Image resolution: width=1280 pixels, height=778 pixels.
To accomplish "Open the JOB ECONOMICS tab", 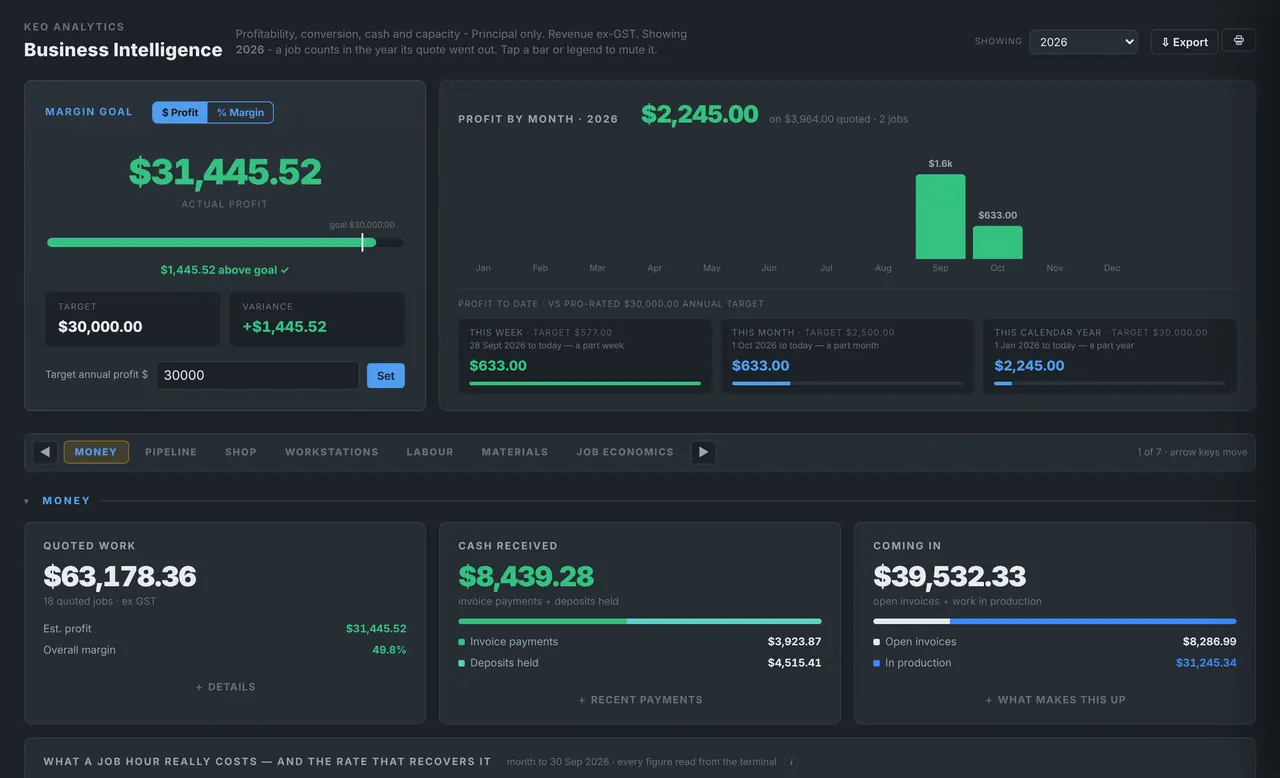I will click(625, 452).
